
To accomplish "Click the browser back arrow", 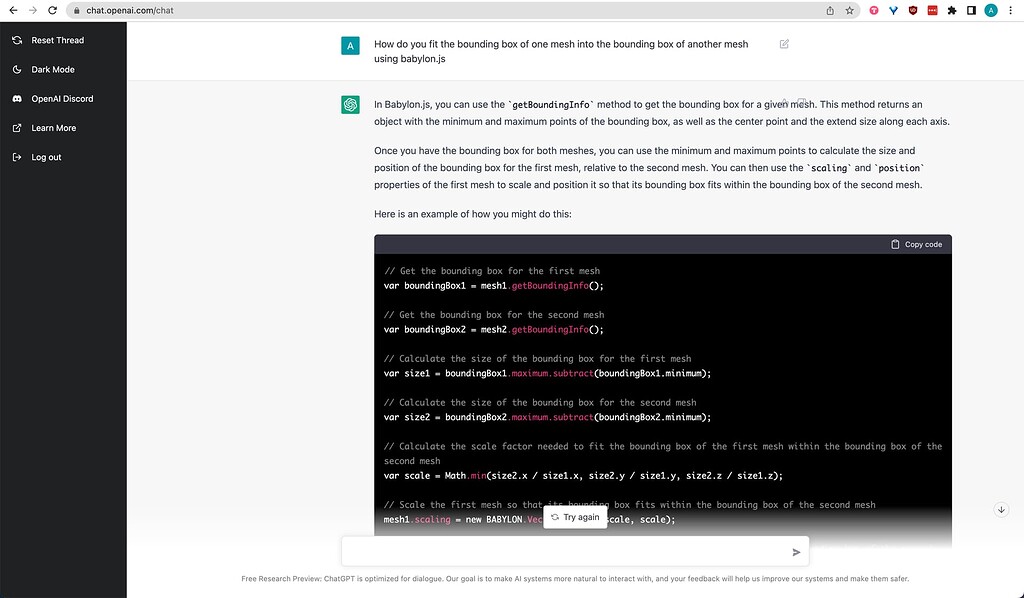I will coord(13,10).
